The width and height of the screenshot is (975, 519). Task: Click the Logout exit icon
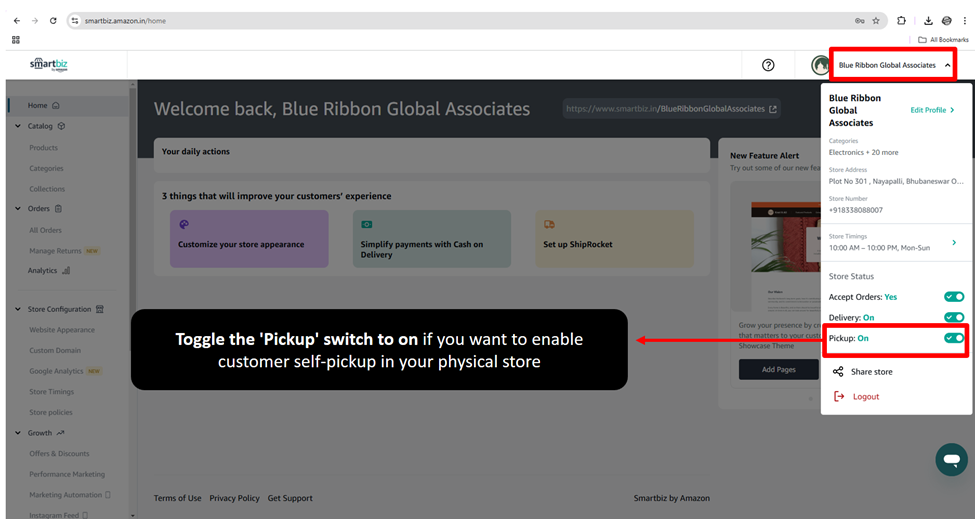(839, 397)
